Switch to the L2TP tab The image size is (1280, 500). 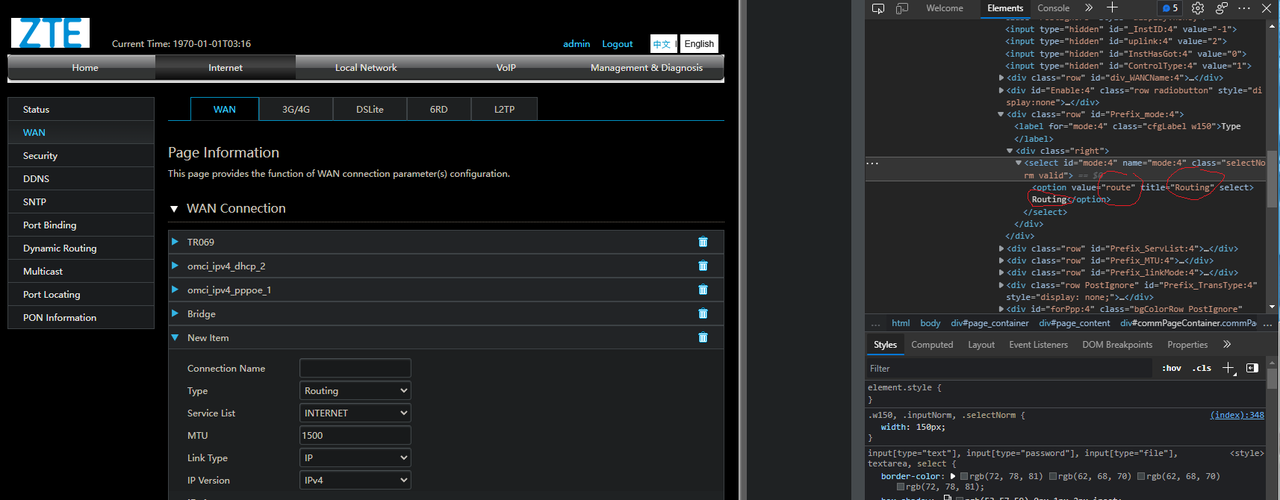click(x=505, y=109)
